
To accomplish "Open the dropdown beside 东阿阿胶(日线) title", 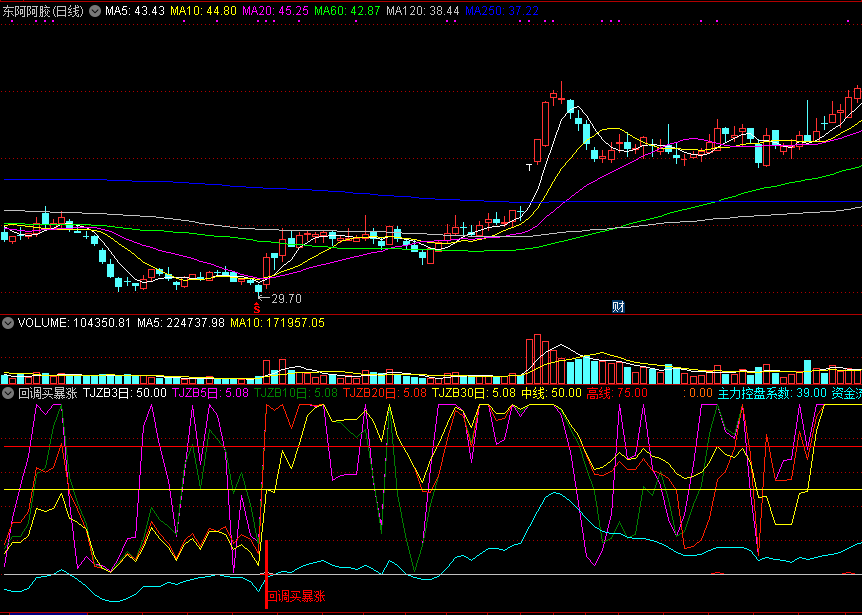I will tap(95, 11).
